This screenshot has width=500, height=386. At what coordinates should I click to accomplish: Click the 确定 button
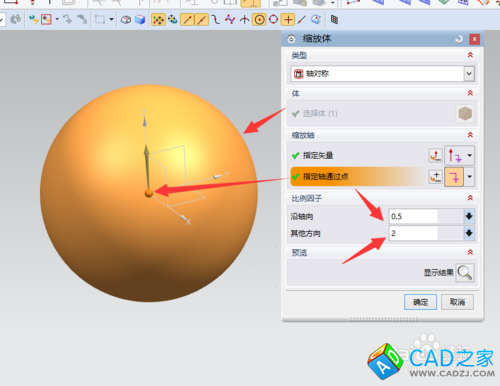click(420, 302)
